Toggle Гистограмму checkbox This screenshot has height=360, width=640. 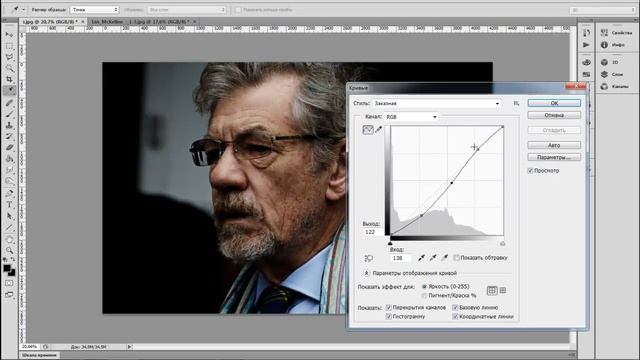[389, 316]
